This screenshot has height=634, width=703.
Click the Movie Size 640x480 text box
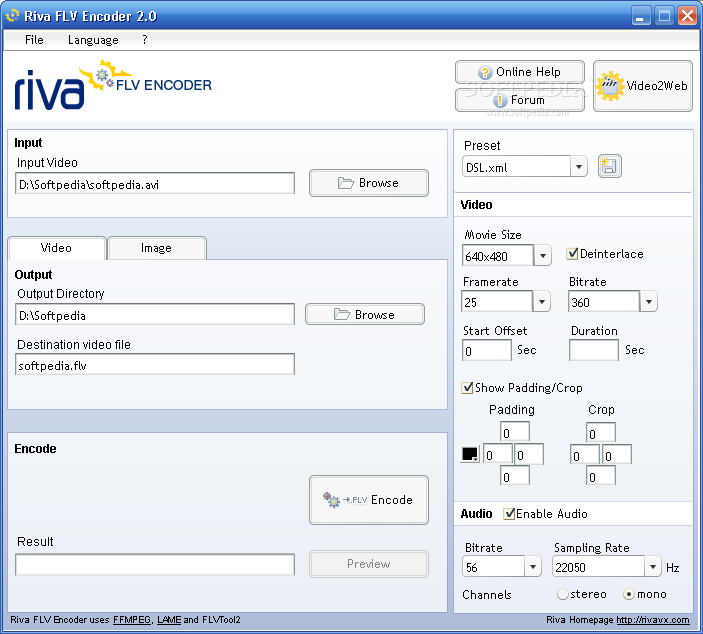coord(498,256)
